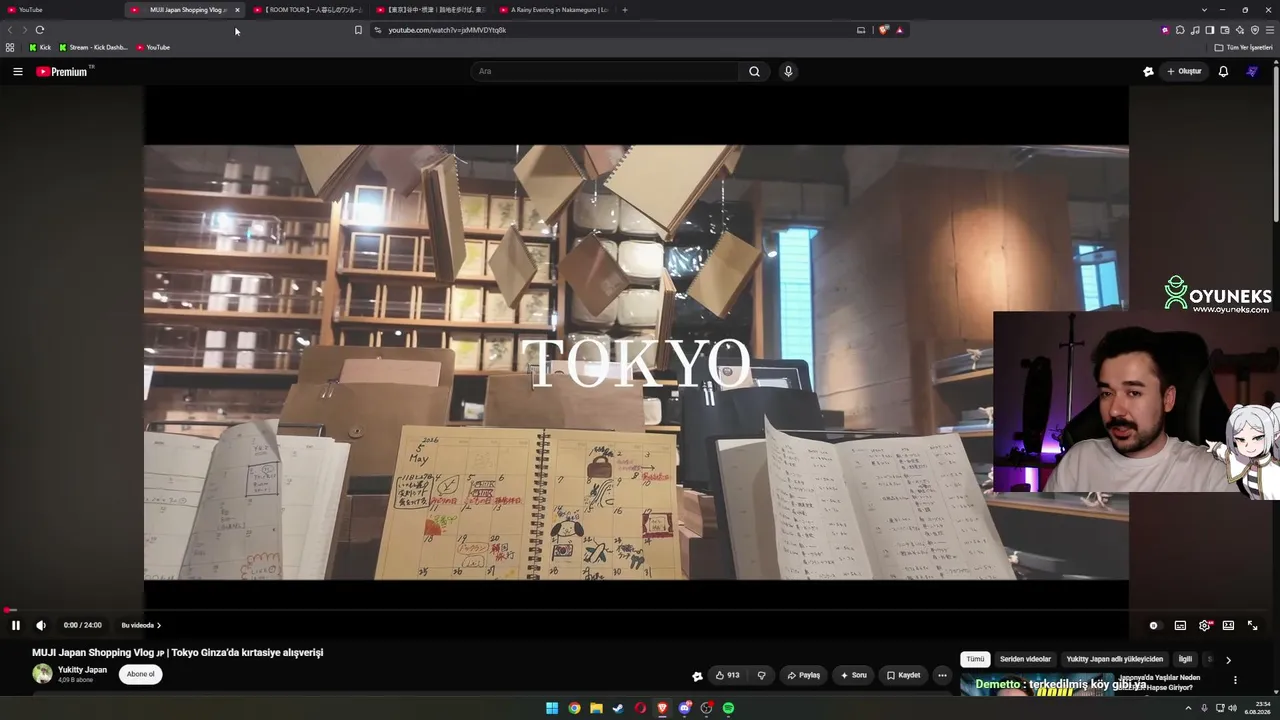This screenshot has height=720, width=1280.
Task: Open the 'Tüm Yer İşaretleri' bookmarks folder
Action: 1243,47
